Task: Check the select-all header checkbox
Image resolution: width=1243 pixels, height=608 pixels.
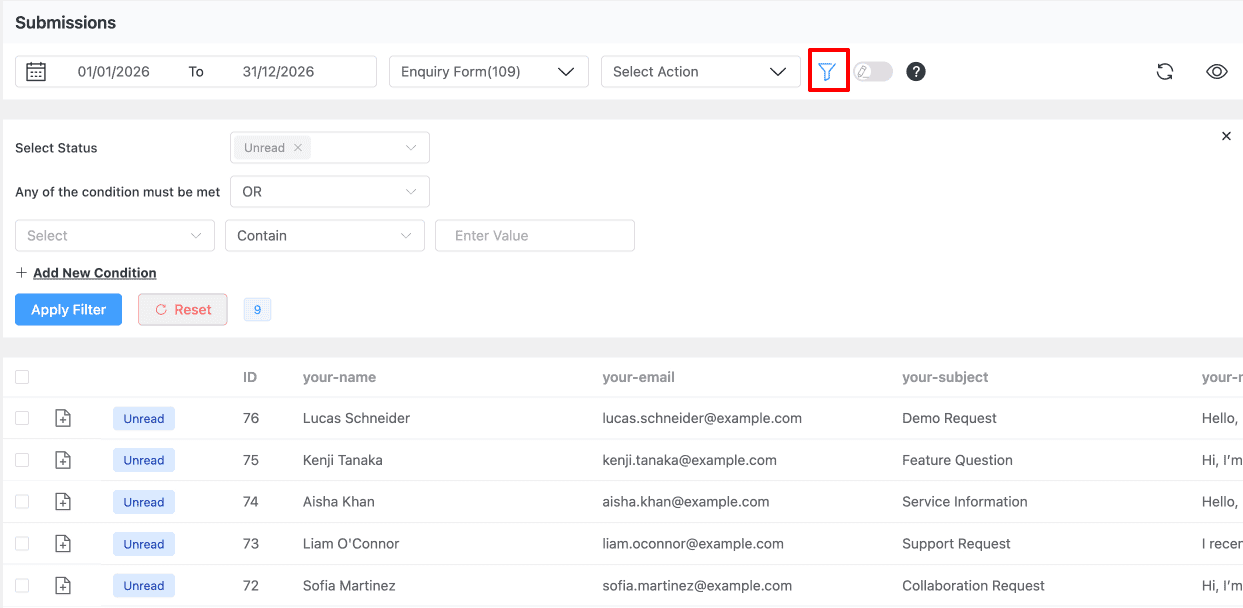Action: click(22, 377)
